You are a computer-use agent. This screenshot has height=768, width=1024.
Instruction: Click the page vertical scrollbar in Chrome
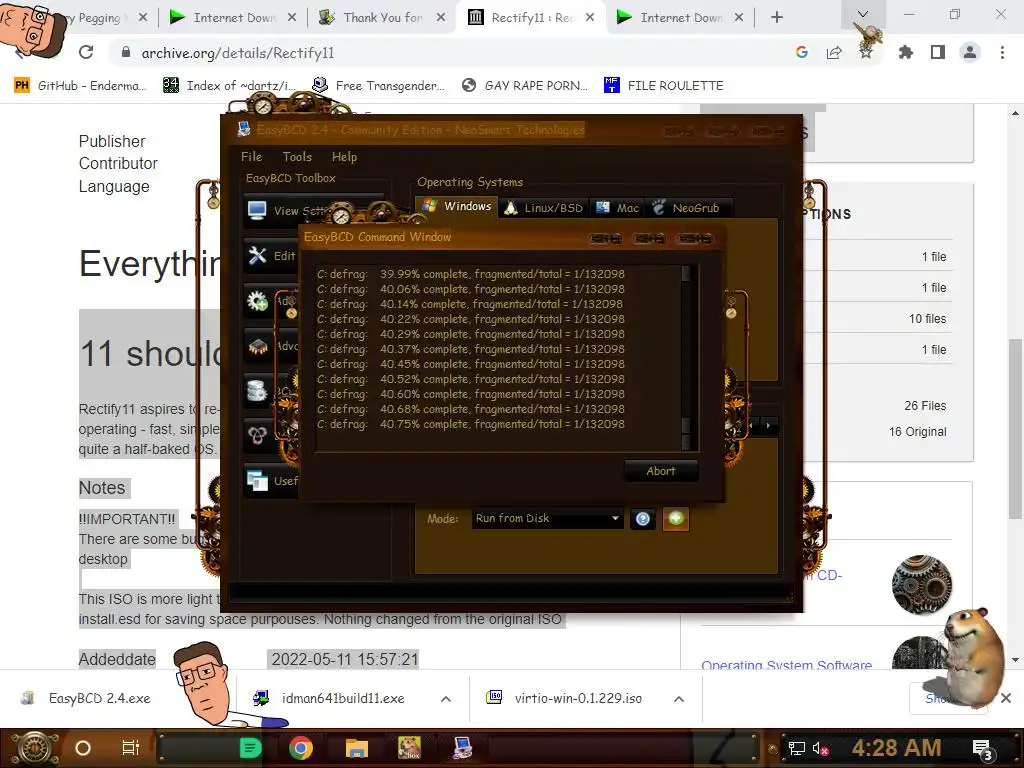1015,428
